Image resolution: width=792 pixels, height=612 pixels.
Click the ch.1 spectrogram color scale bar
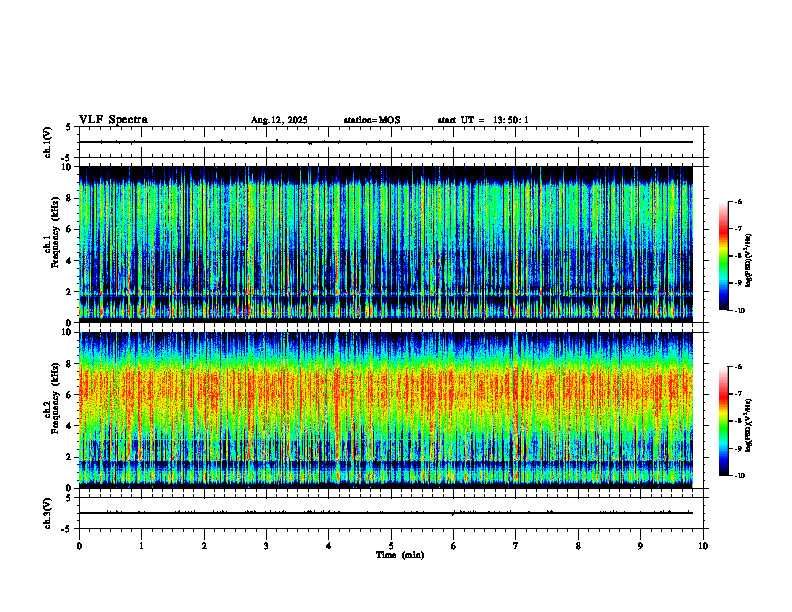coord(724,256)
